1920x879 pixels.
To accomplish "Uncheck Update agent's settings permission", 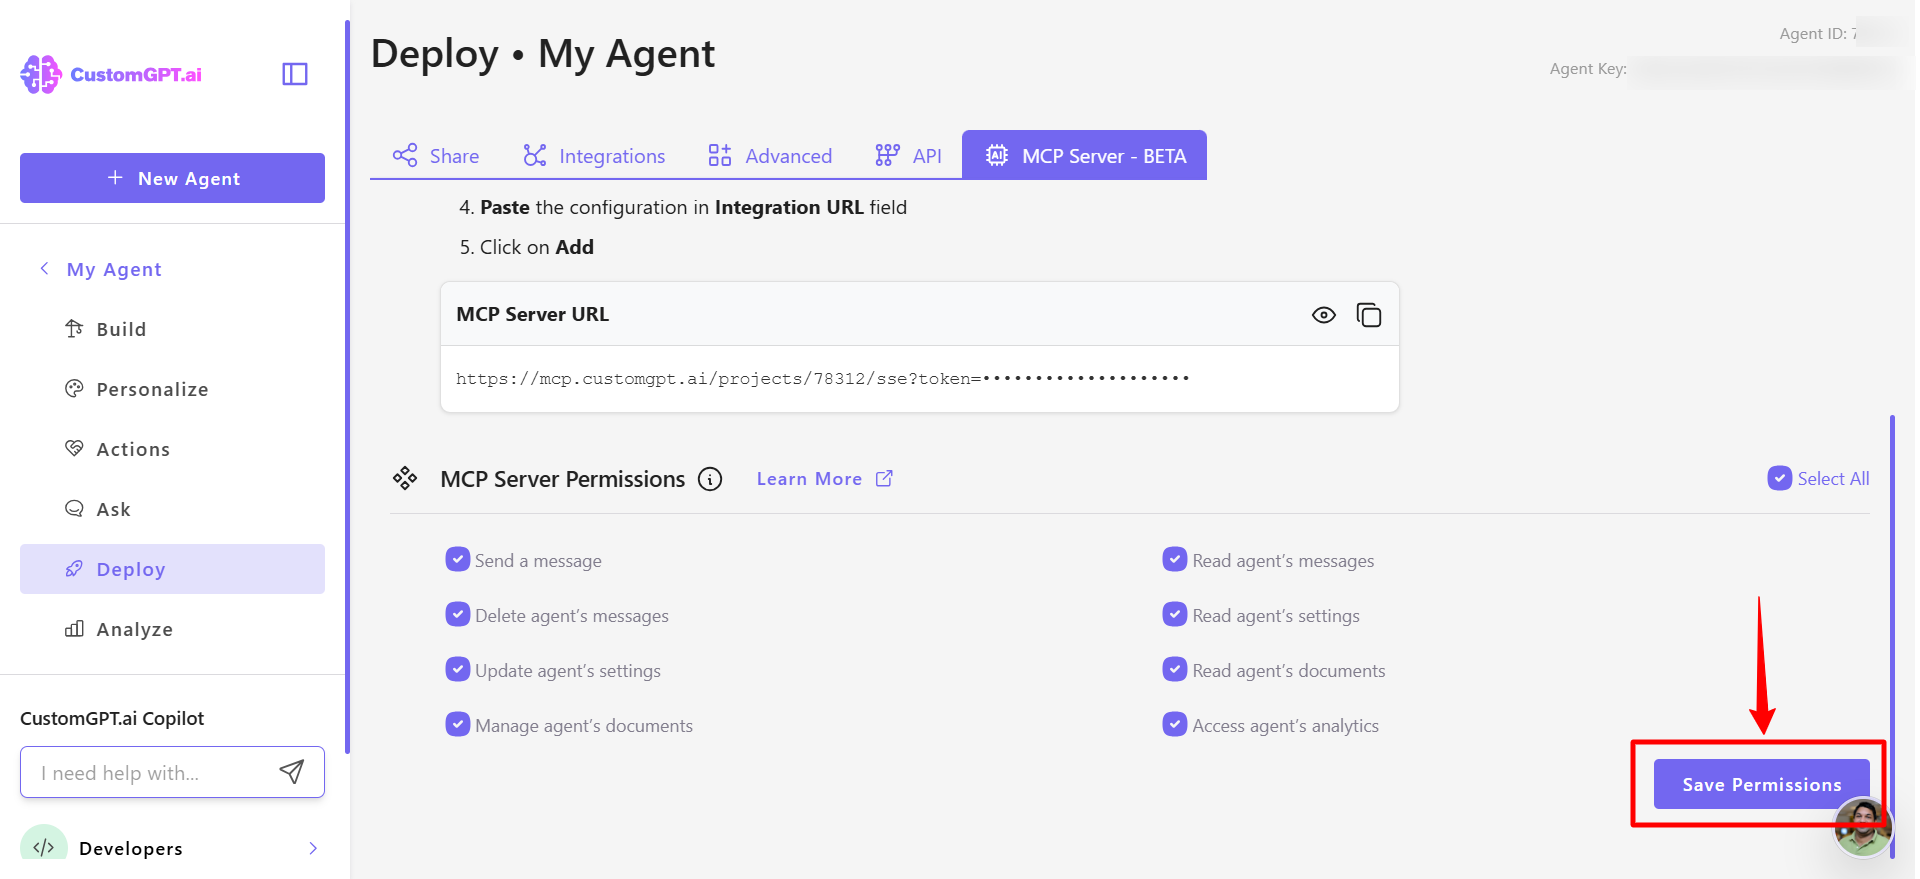I will tap(458, 669).
